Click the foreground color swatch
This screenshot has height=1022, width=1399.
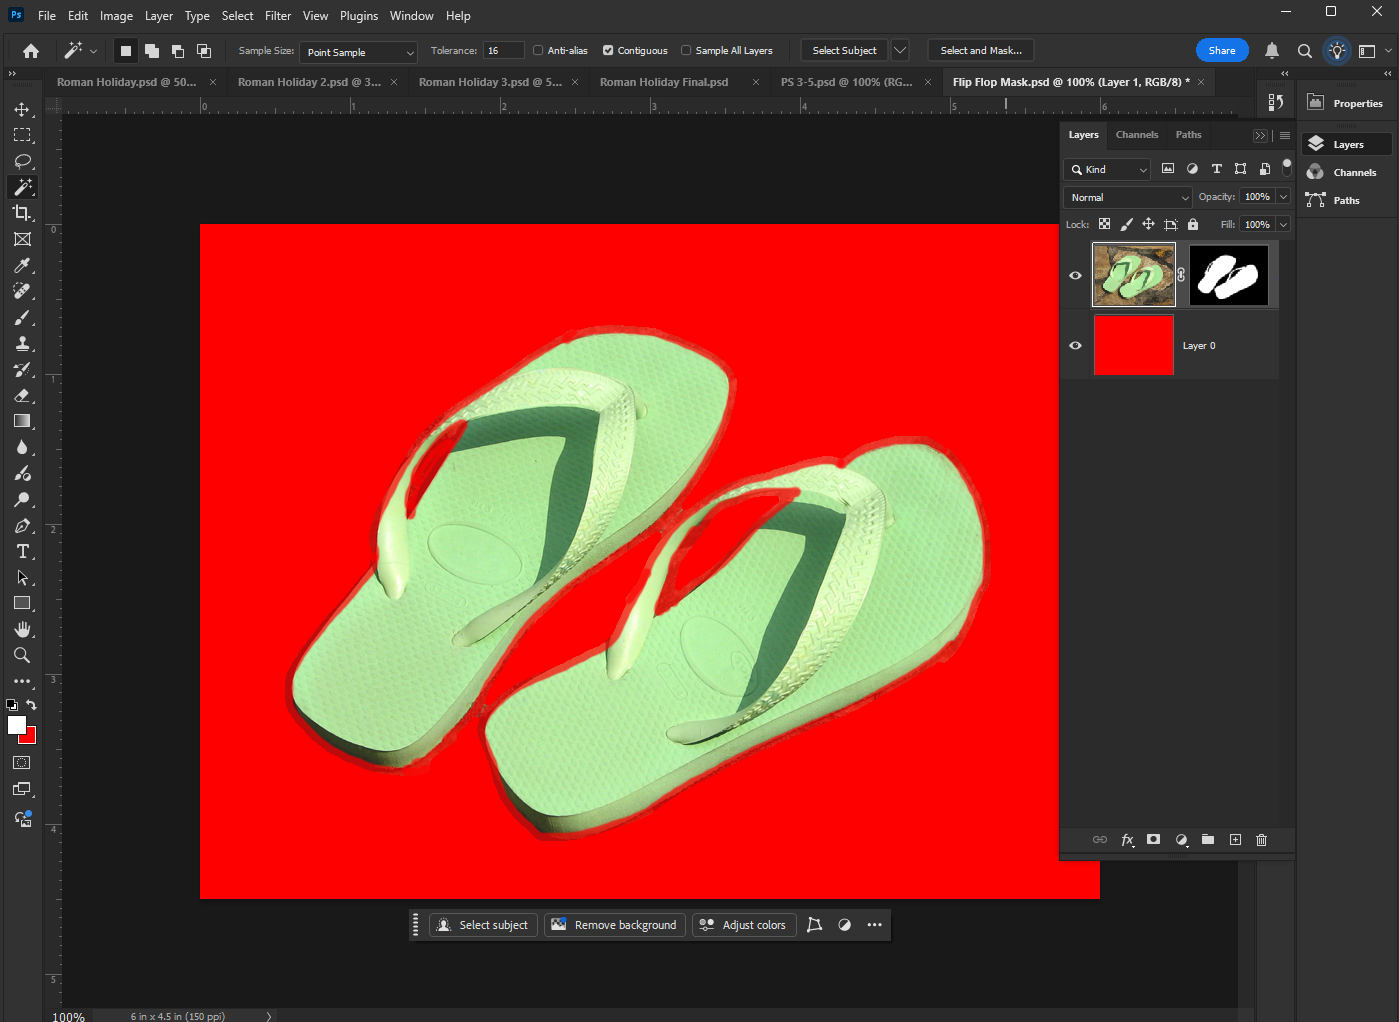[x=16, y=726]
